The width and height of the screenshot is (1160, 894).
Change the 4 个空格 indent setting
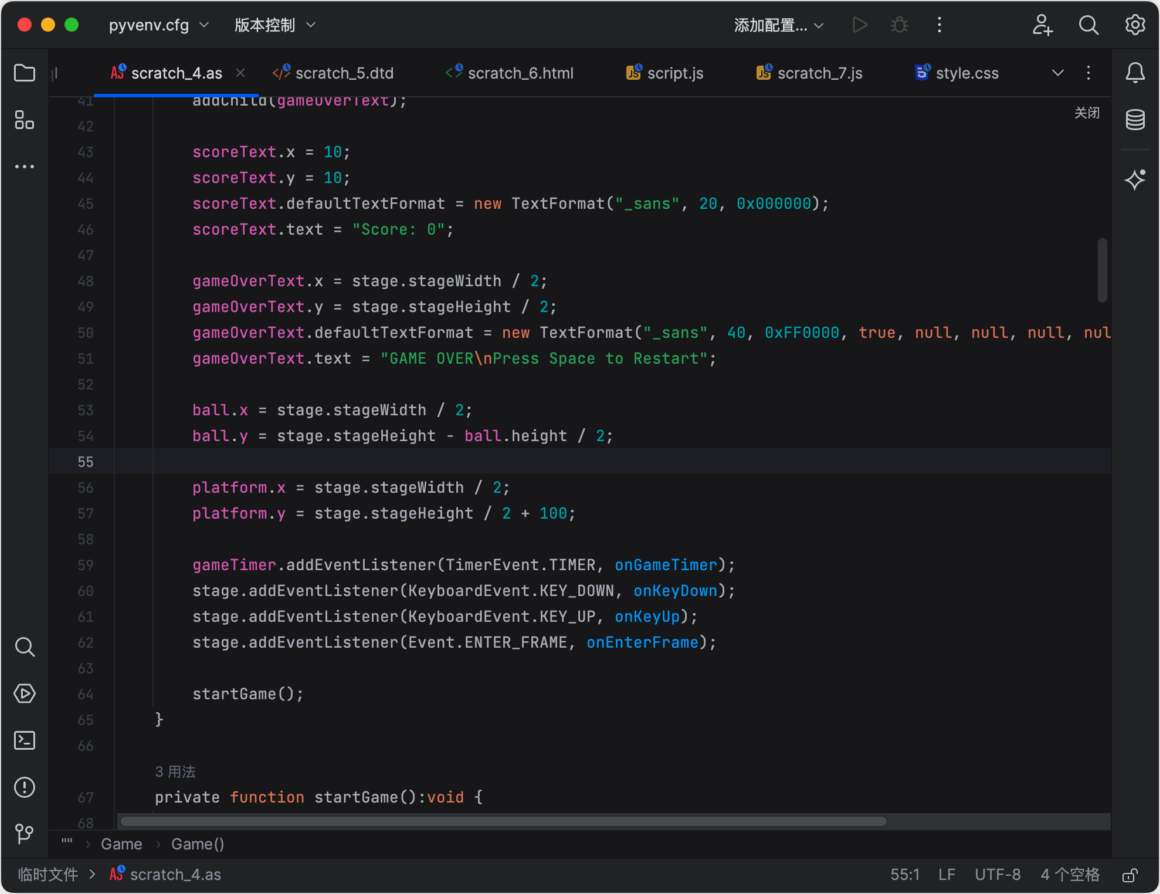pyautogui.click(x=1070, y=875)
